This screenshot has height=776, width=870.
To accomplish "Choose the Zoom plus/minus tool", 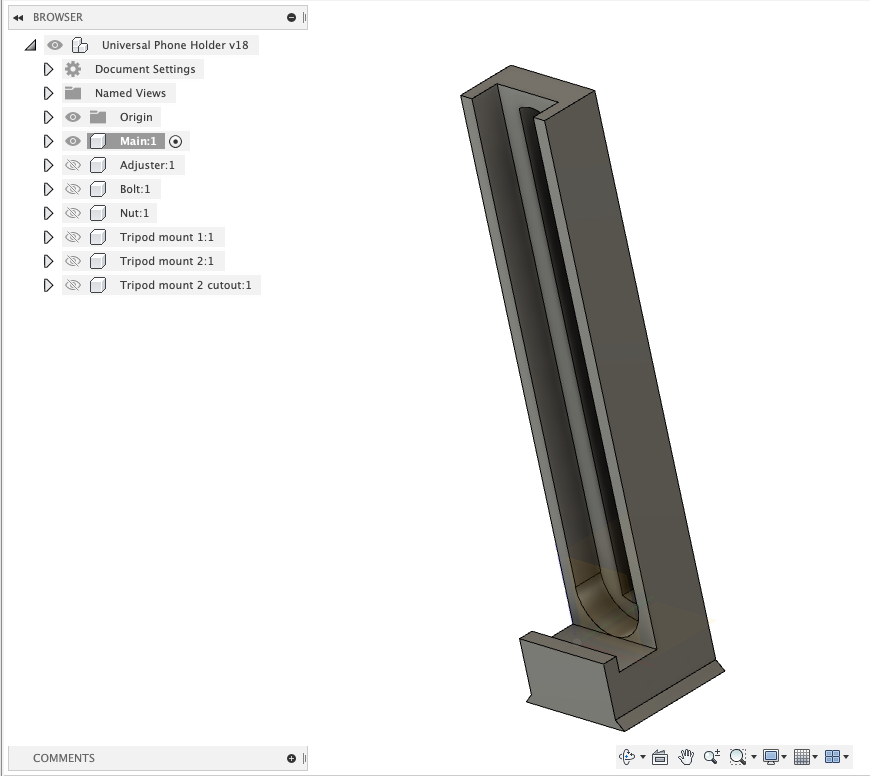I will (712, 757).
